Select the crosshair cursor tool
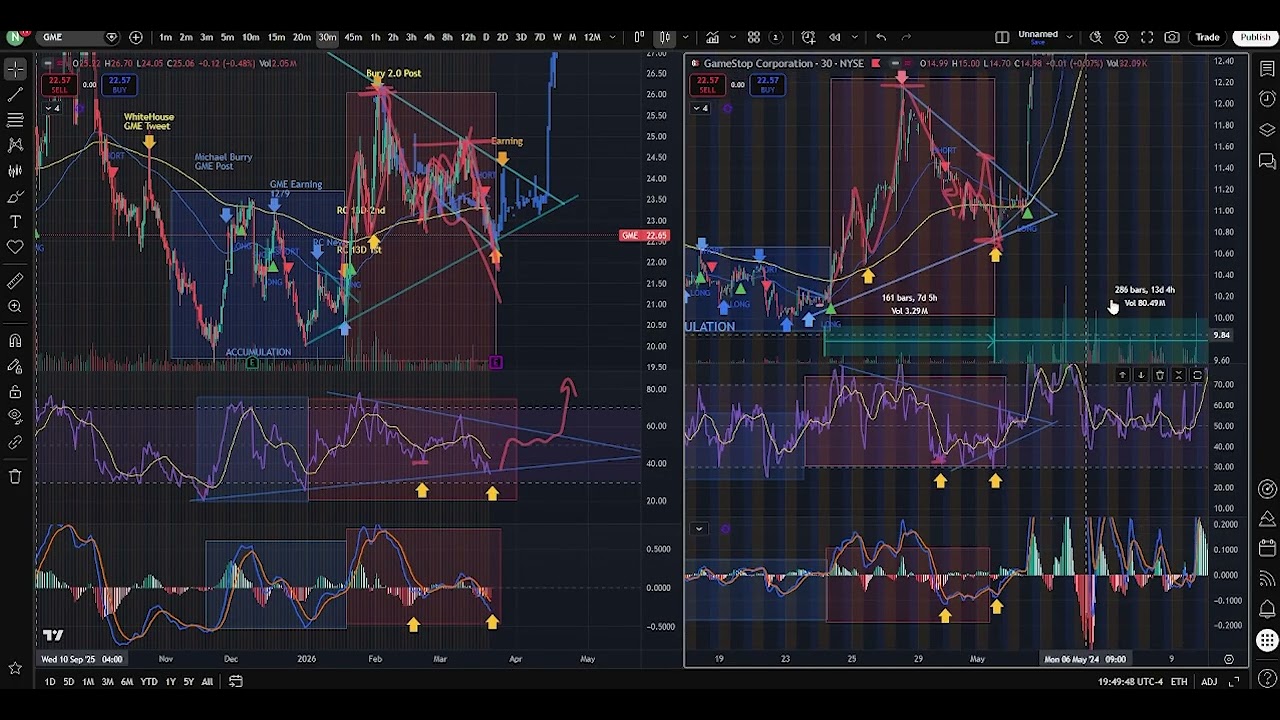The height and width of the screenshot is (720, 1280). 15,69
